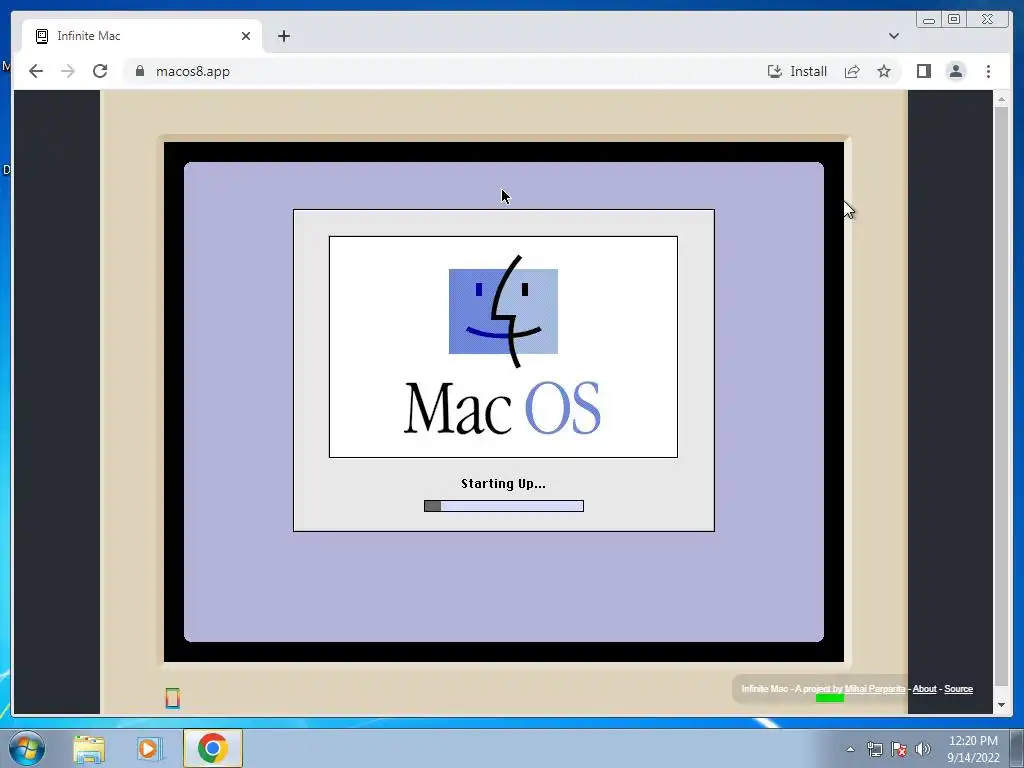Launch Windows Media Player from the taskbar
The image size is (1024, 768).
click(149, 749)
